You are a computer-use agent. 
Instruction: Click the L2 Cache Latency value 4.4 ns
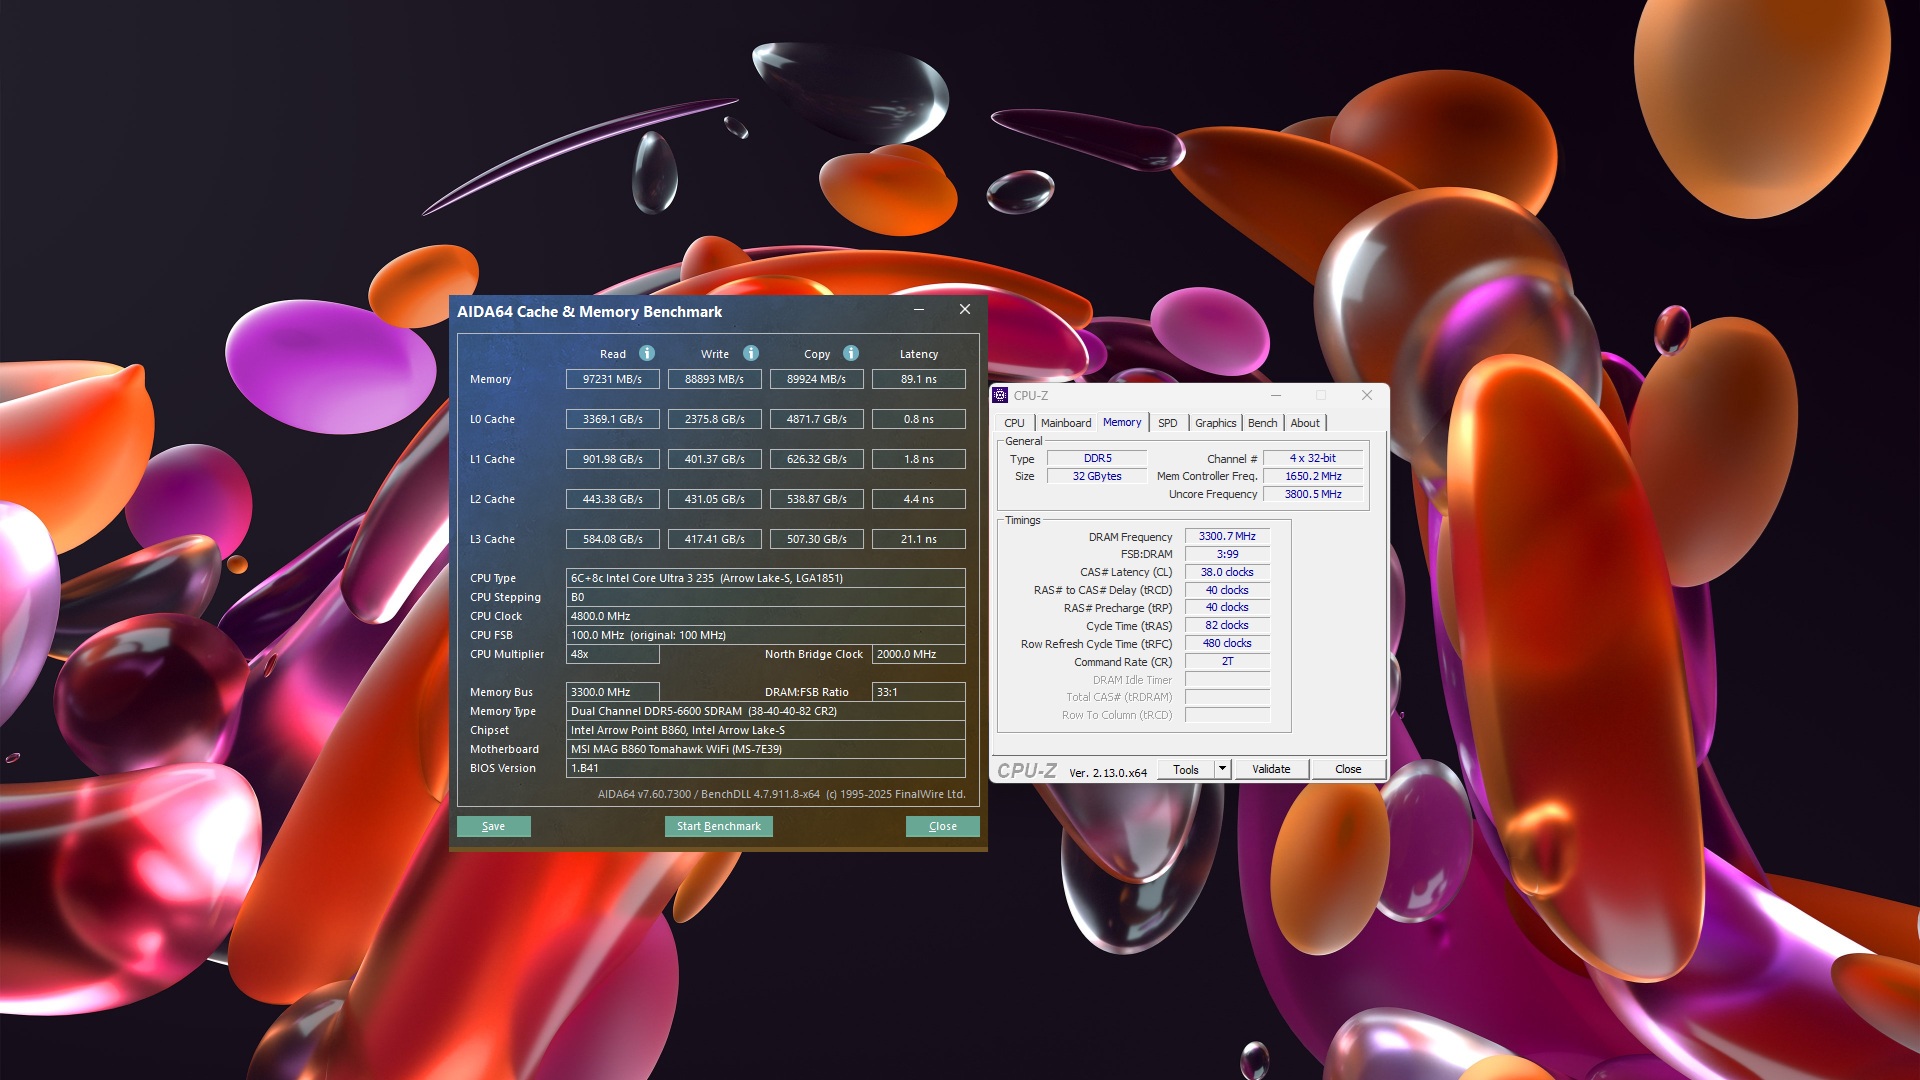tap(919, 499)
